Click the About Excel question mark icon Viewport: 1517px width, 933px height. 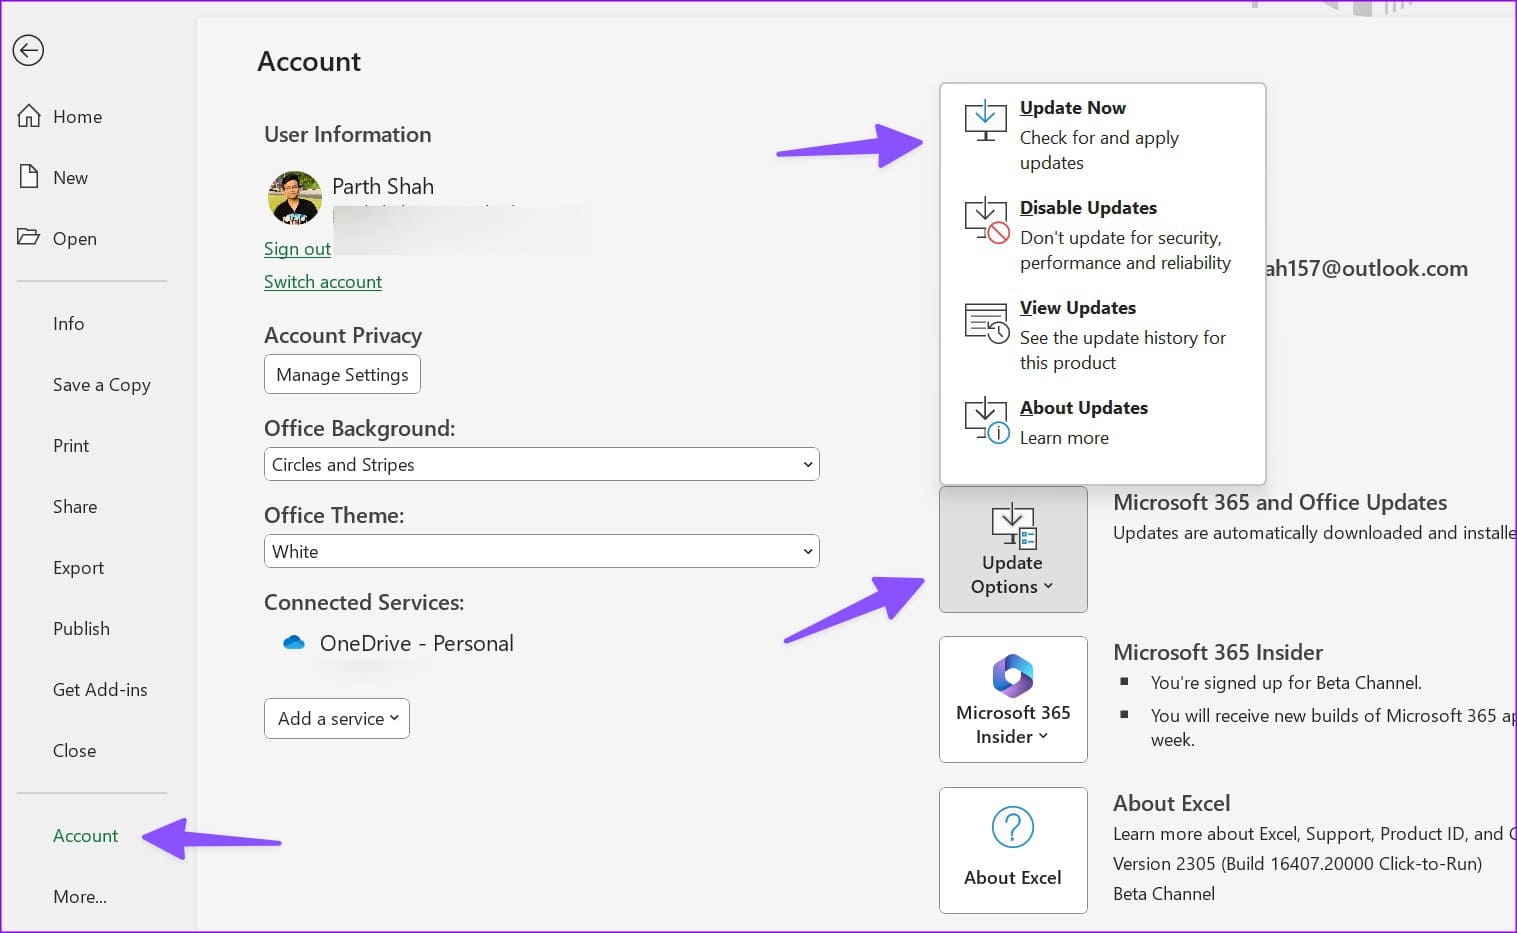pos(1012,827)
